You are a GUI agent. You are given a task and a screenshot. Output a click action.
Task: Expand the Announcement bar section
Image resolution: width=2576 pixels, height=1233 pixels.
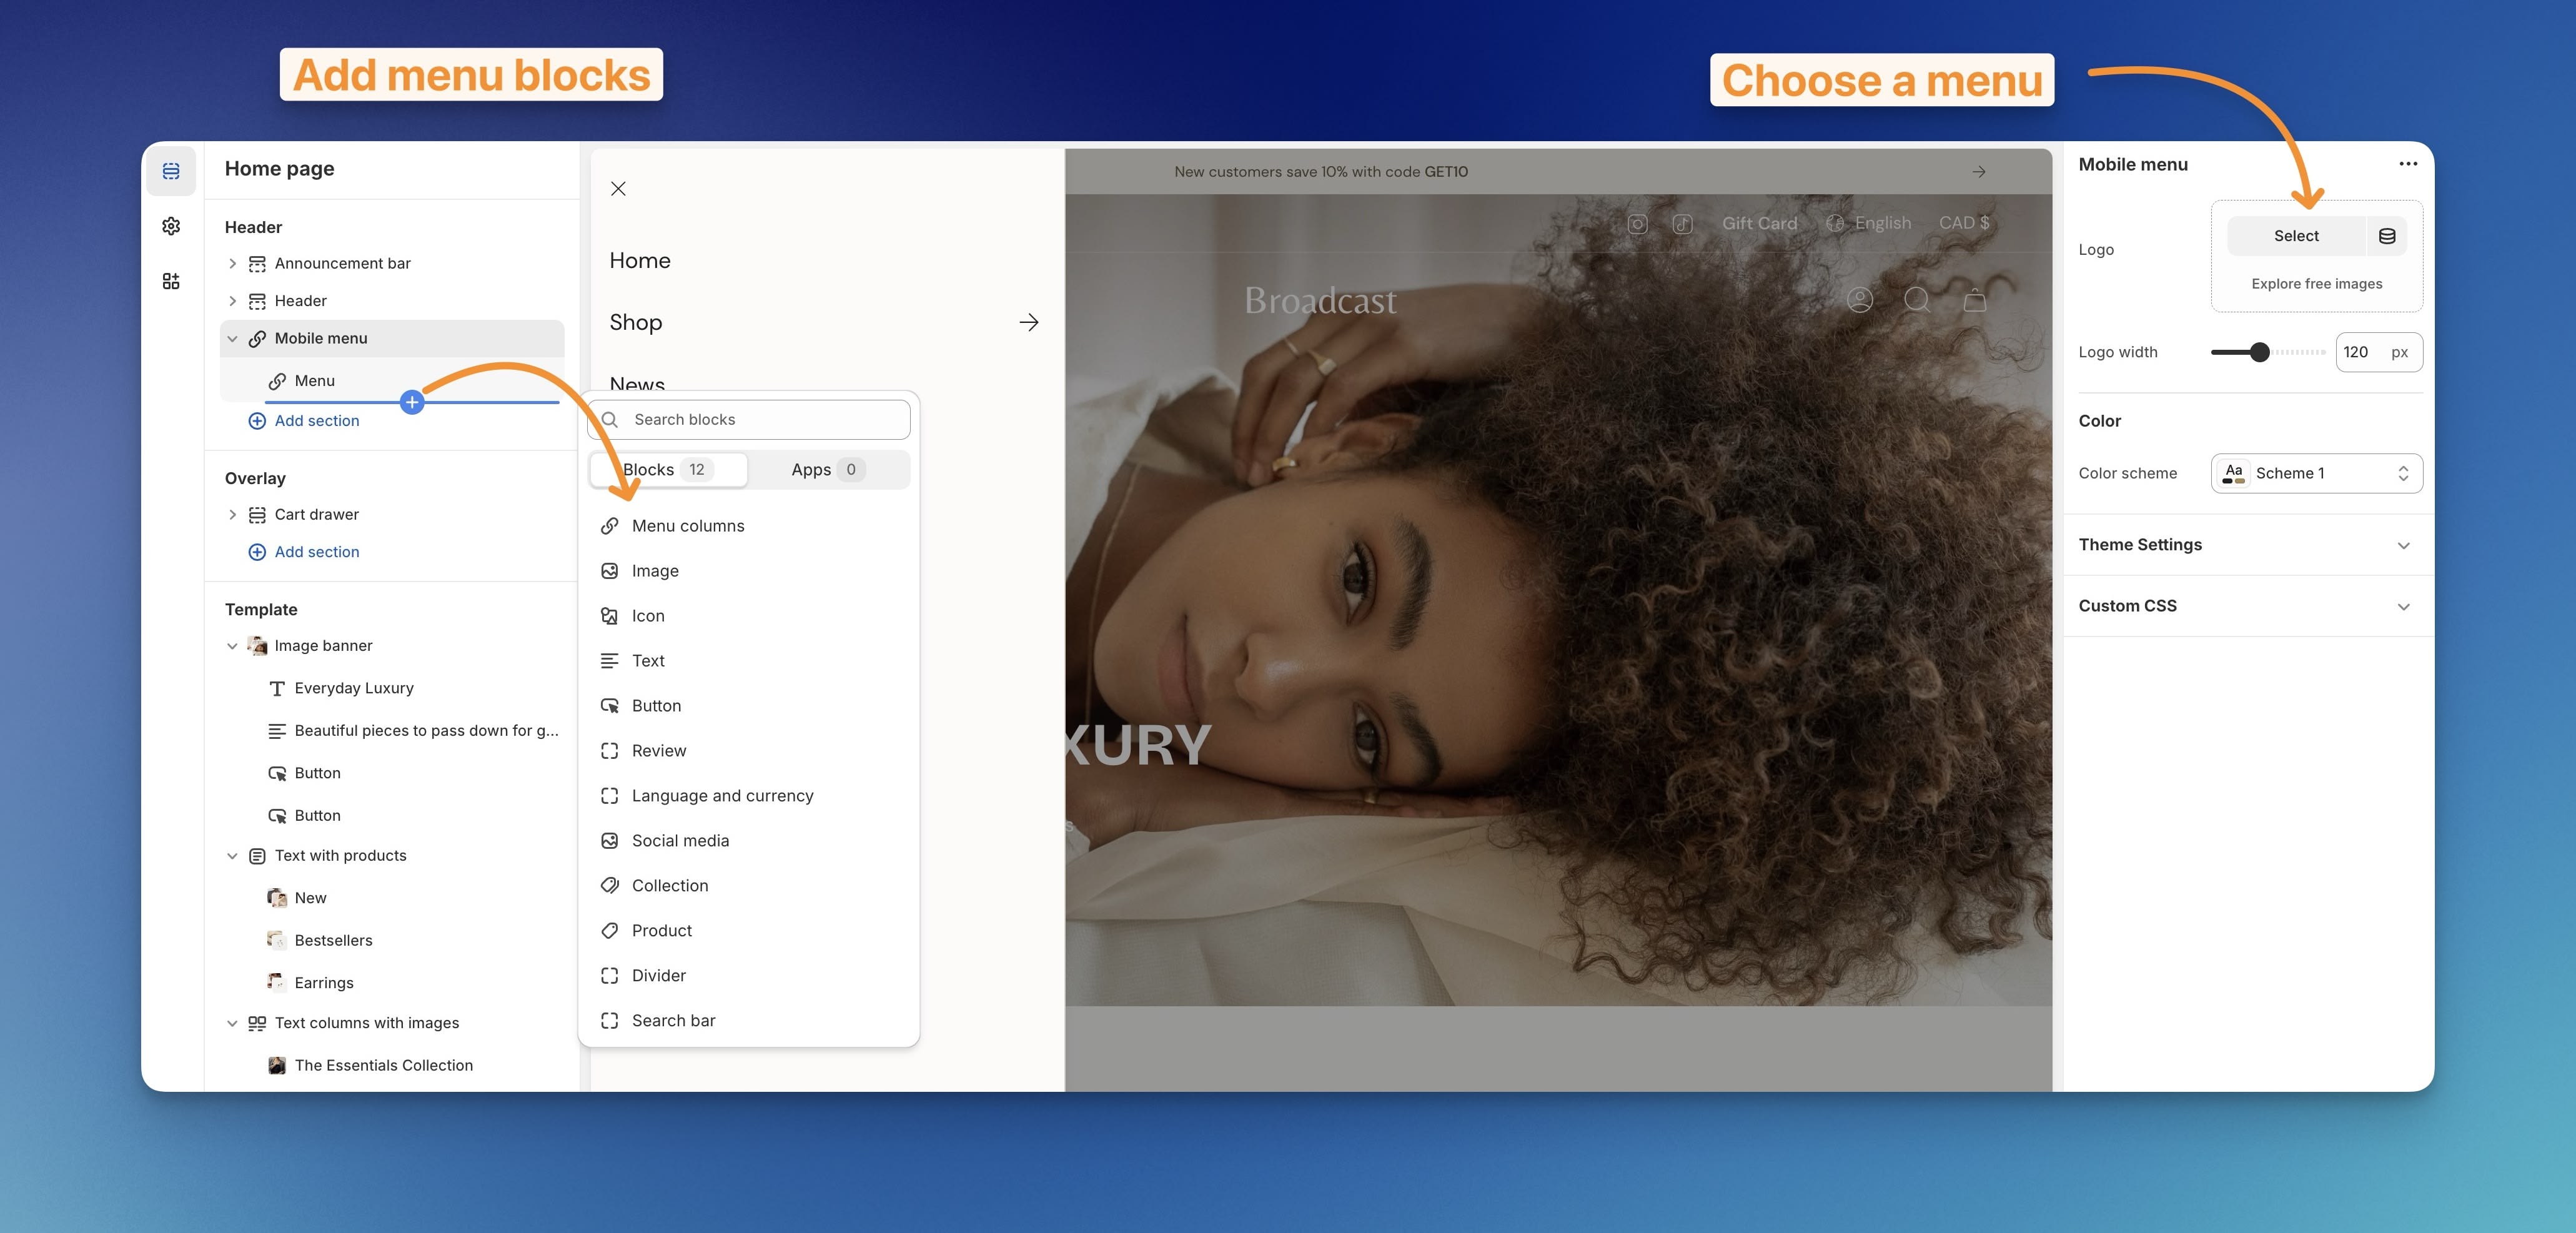[232, 263]
